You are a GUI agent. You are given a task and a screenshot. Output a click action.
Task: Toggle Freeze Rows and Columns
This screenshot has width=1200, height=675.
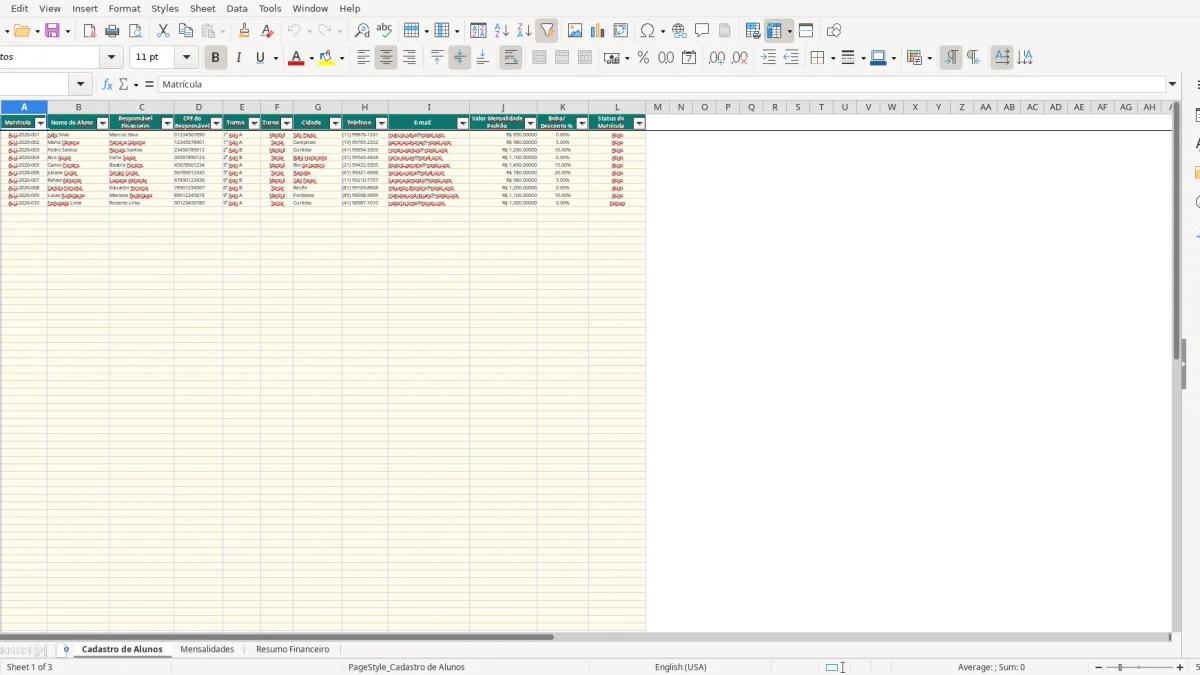[776, 31]
